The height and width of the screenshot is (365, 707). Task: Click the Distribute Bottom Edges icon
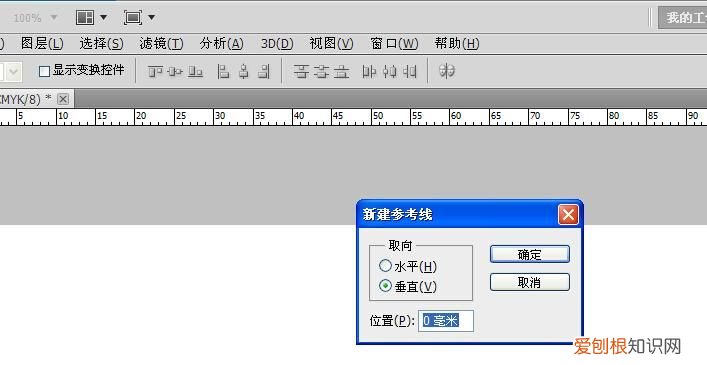(x=342, y=71)
